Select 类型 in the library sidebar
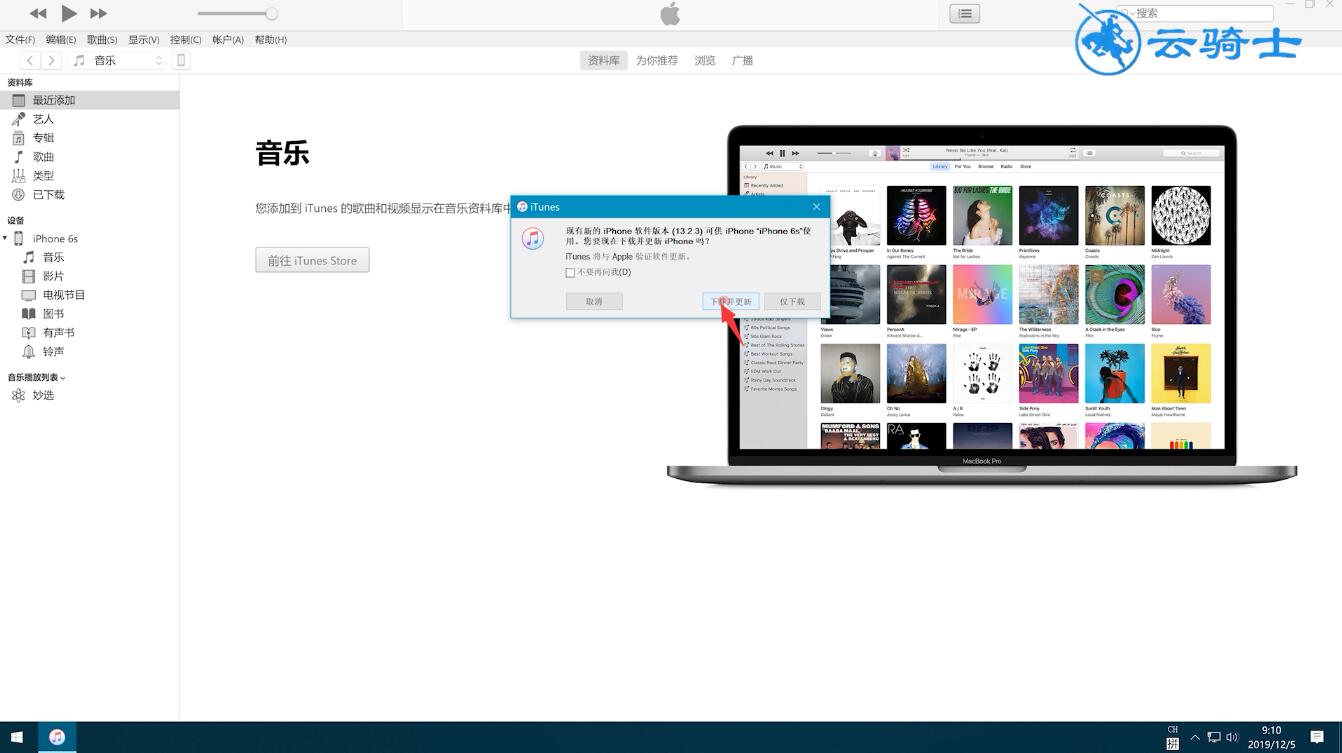The image size is (1342, 753). tap(89, 176)
